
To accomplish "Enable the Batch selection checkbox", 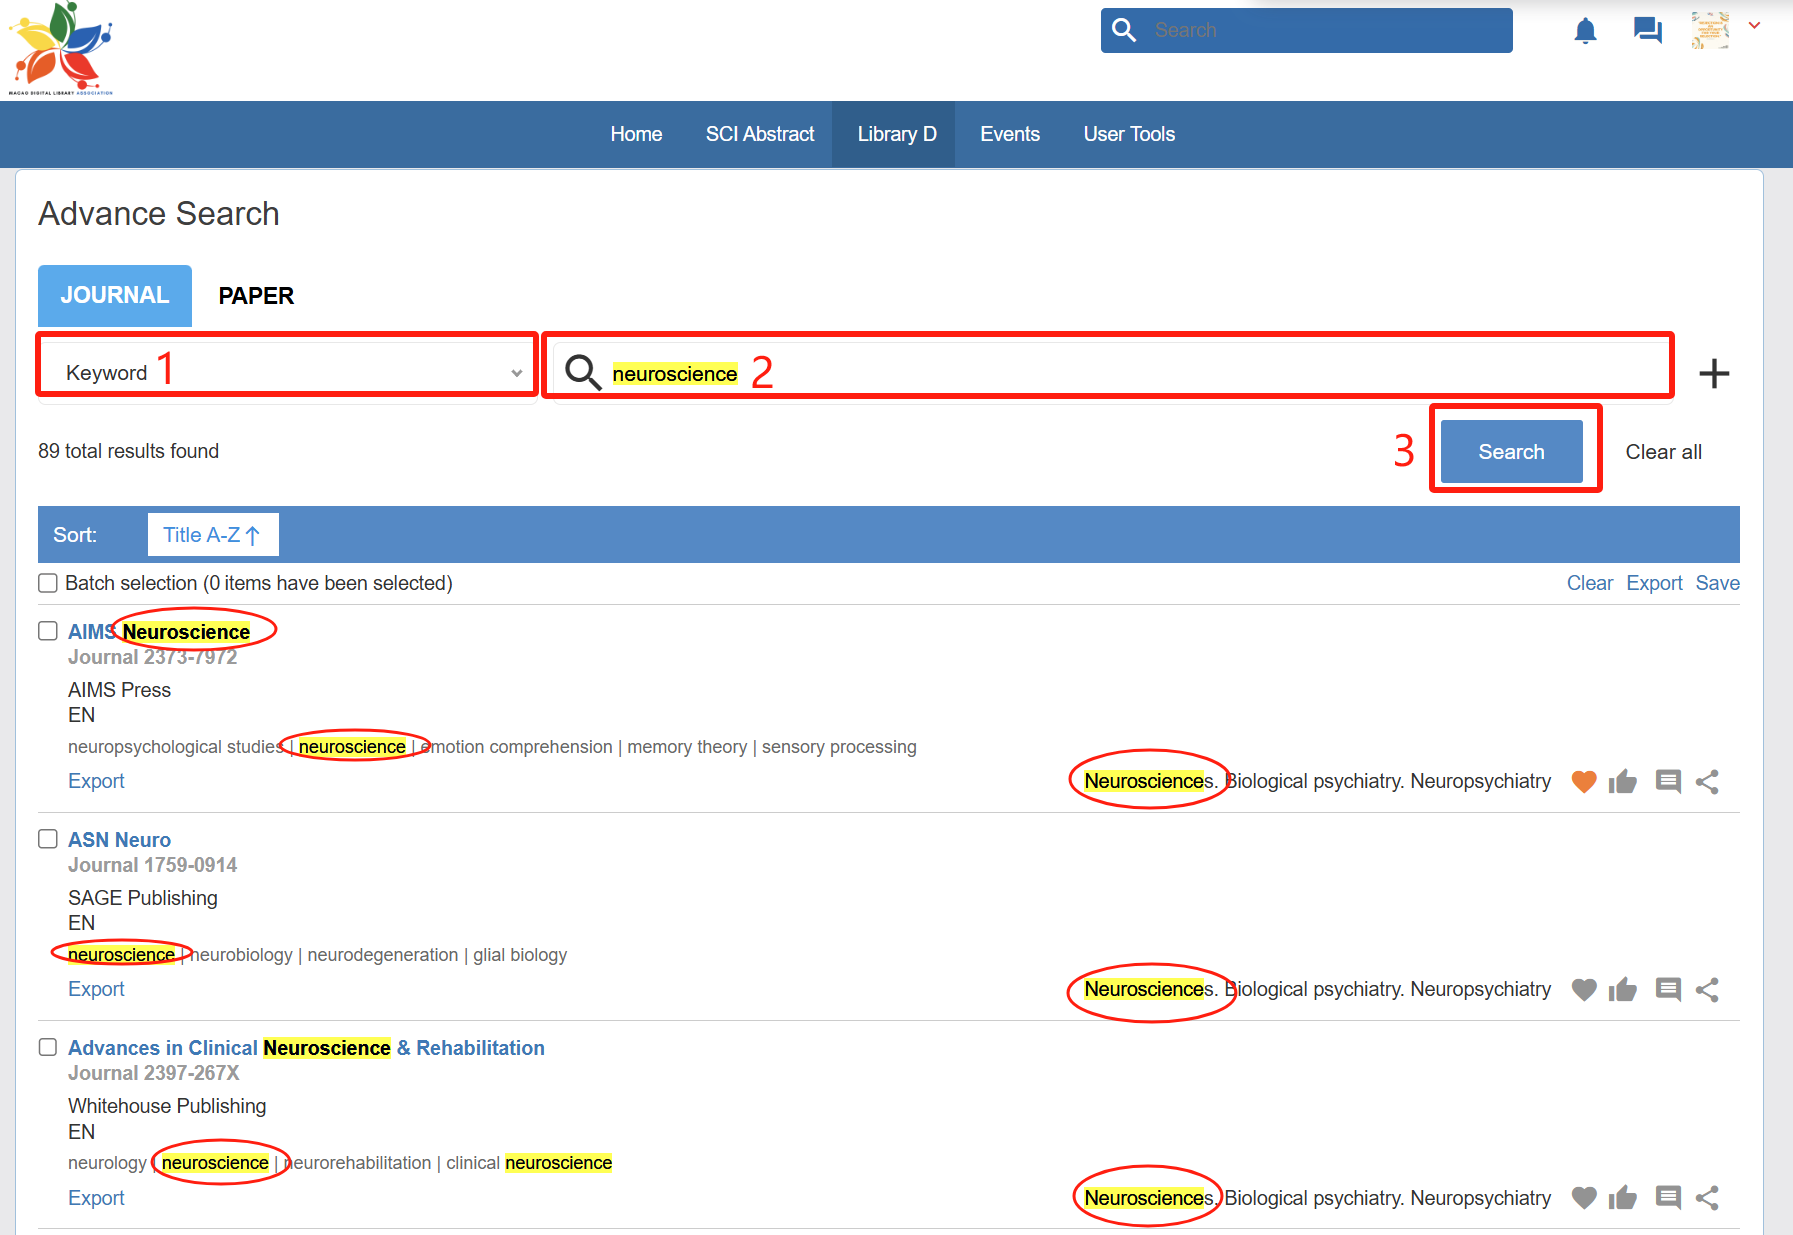I will (48, 583).
